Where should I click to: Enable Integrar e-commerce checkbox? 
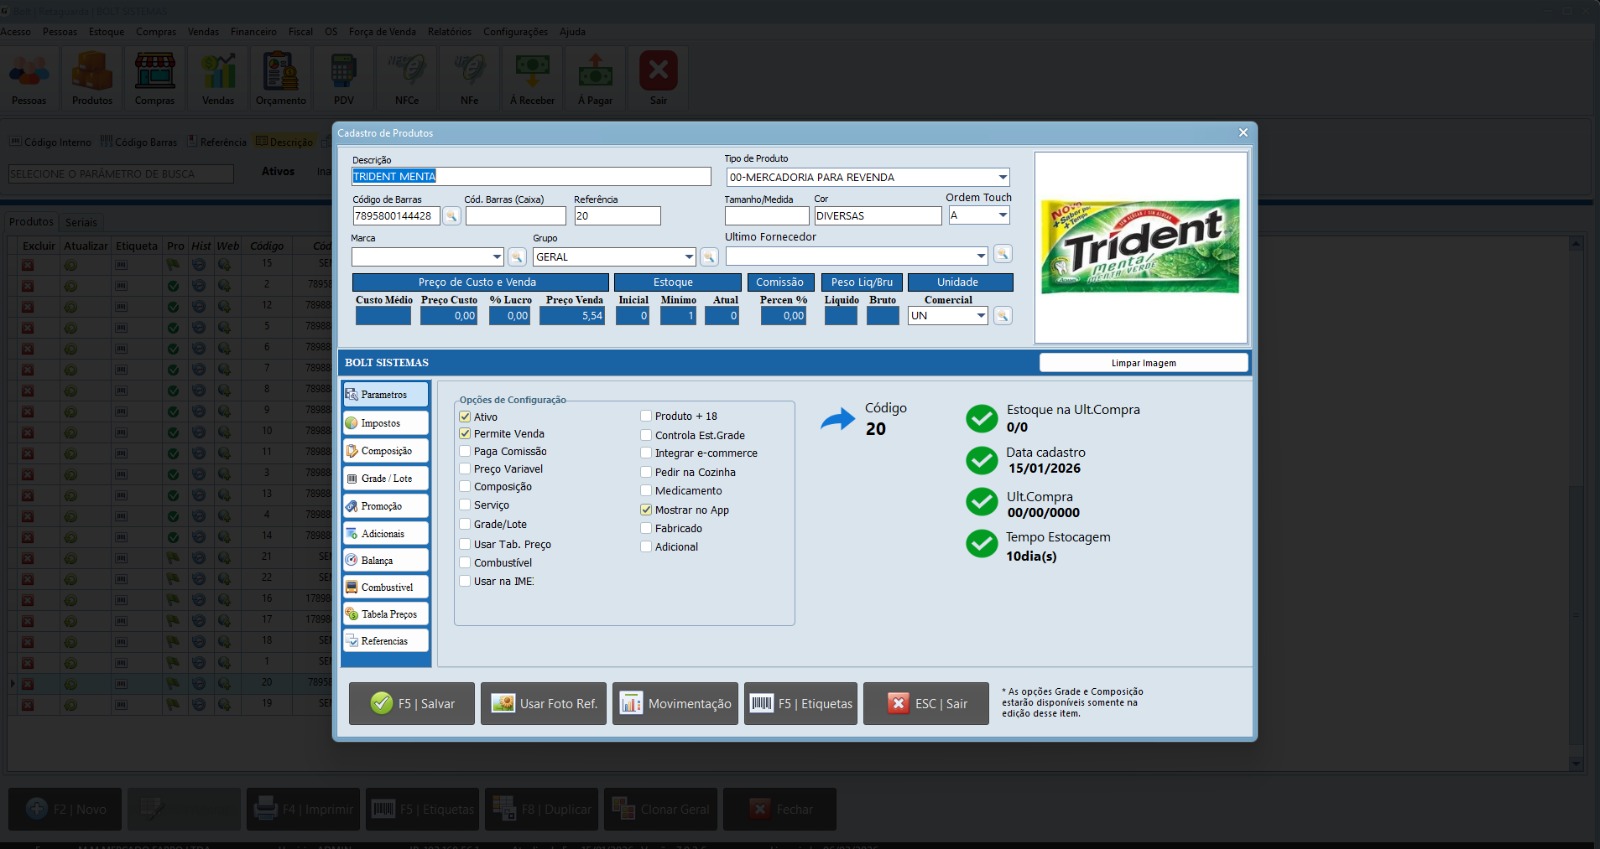646,453
